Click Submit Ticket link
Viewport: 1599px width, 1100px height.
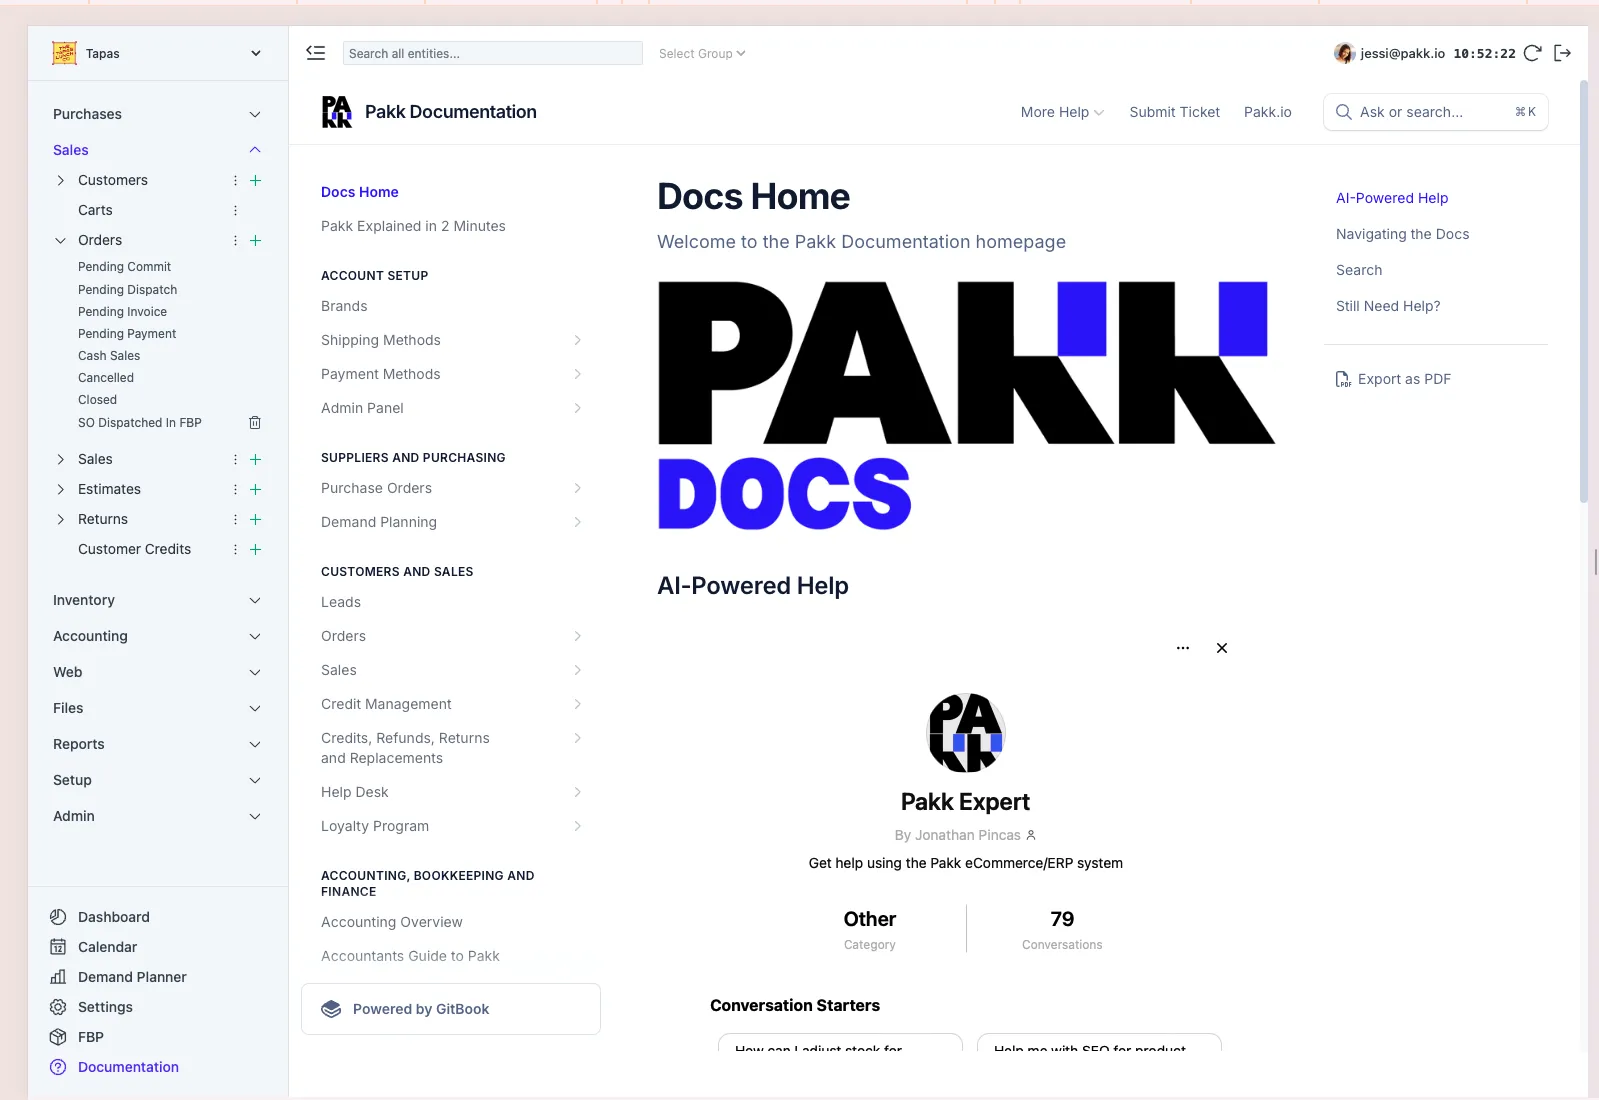(1175, 112)
